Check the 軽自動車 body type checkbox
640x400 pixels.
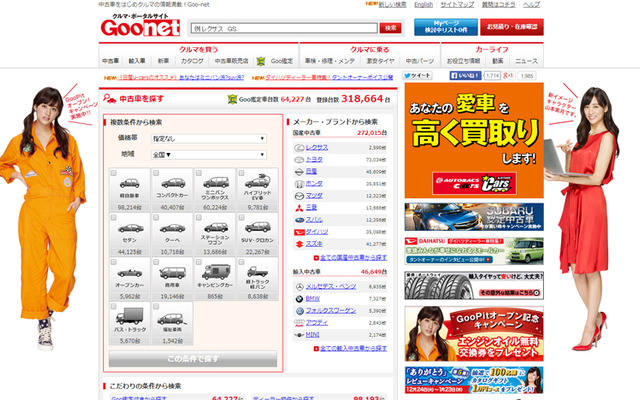(x=113, y=173)
